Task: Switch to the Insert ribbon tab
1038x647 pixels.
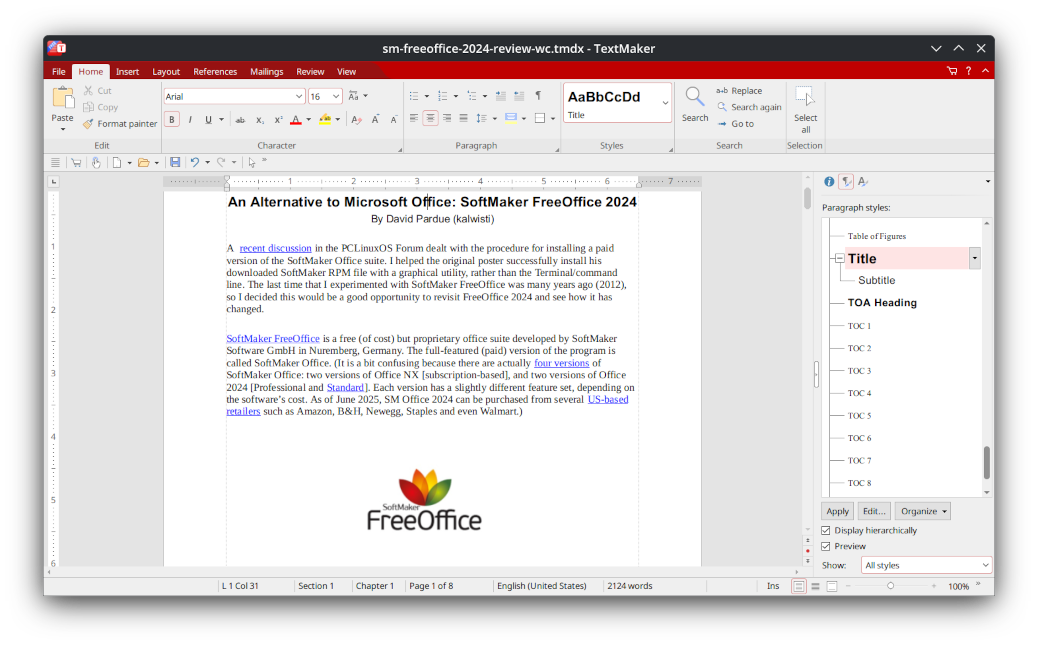Action: click(x=127, y=71)
